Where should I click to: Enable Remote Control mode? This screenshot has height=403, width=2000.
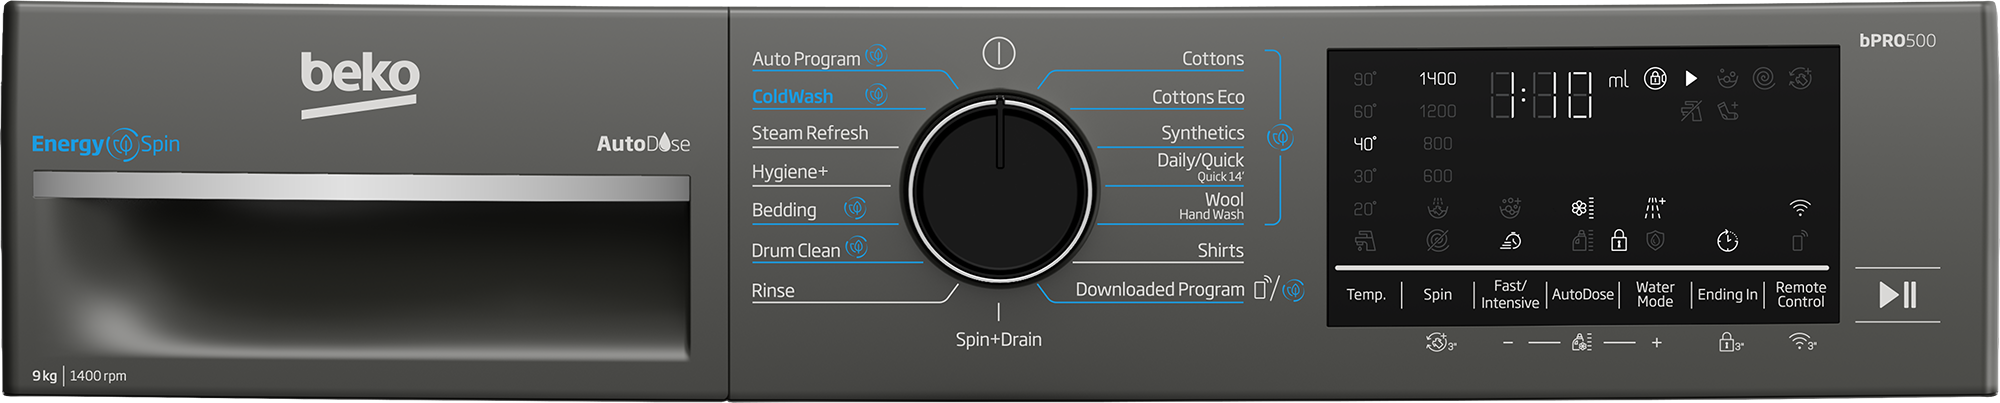click(1800, 294)
